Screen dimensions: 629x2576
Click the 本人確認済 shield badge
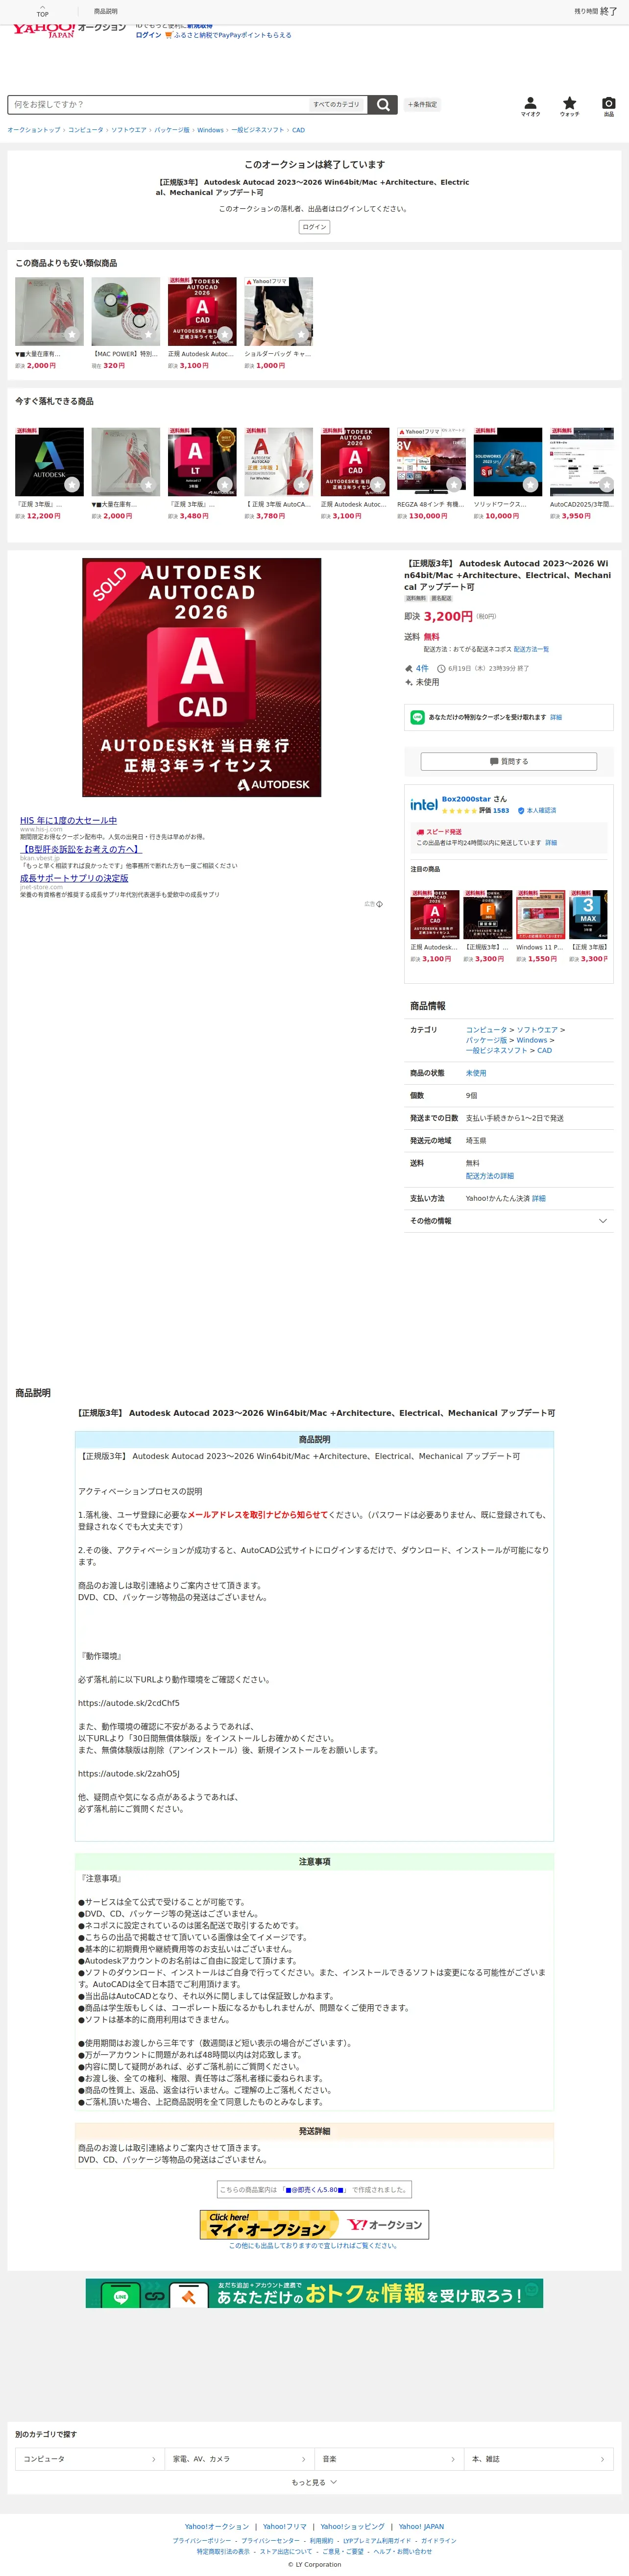point(521,810)
